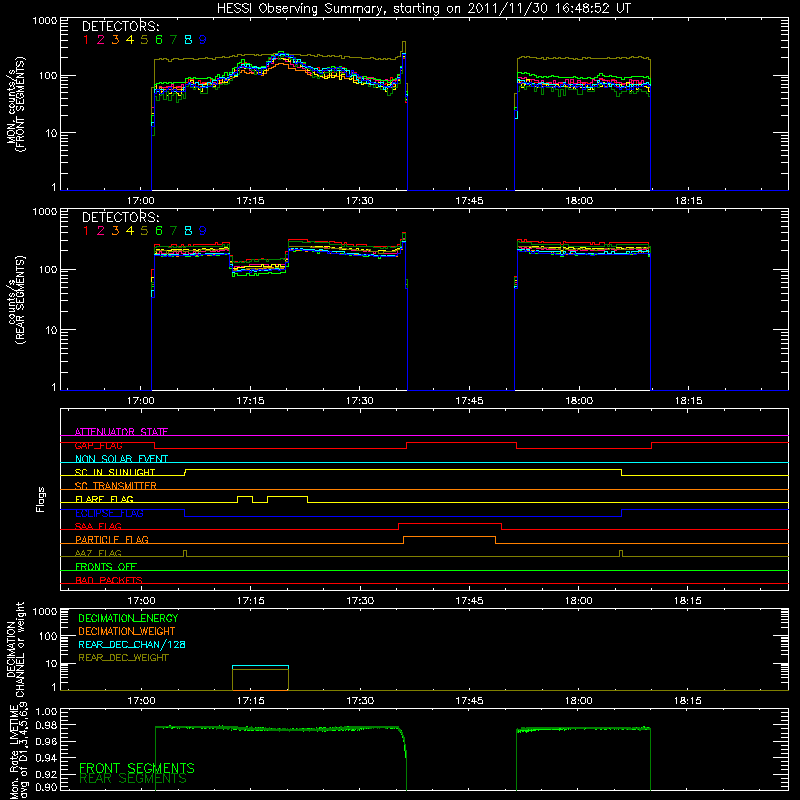Click the FLARE_FLAG label
This screenshot has height=800, width=800.
(104, 499)
